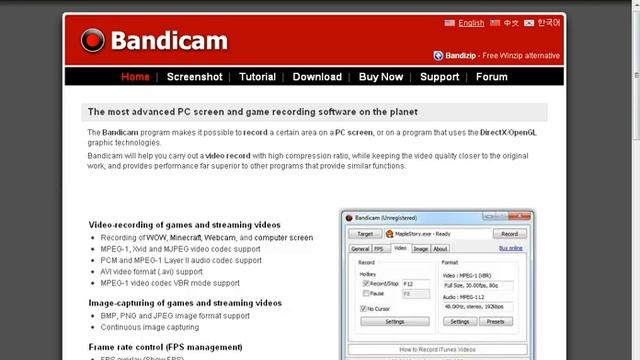Toggle the Pause hotkey checkbox
The width and height of the screenshot is (640, 360).
[x=366, y=293]
